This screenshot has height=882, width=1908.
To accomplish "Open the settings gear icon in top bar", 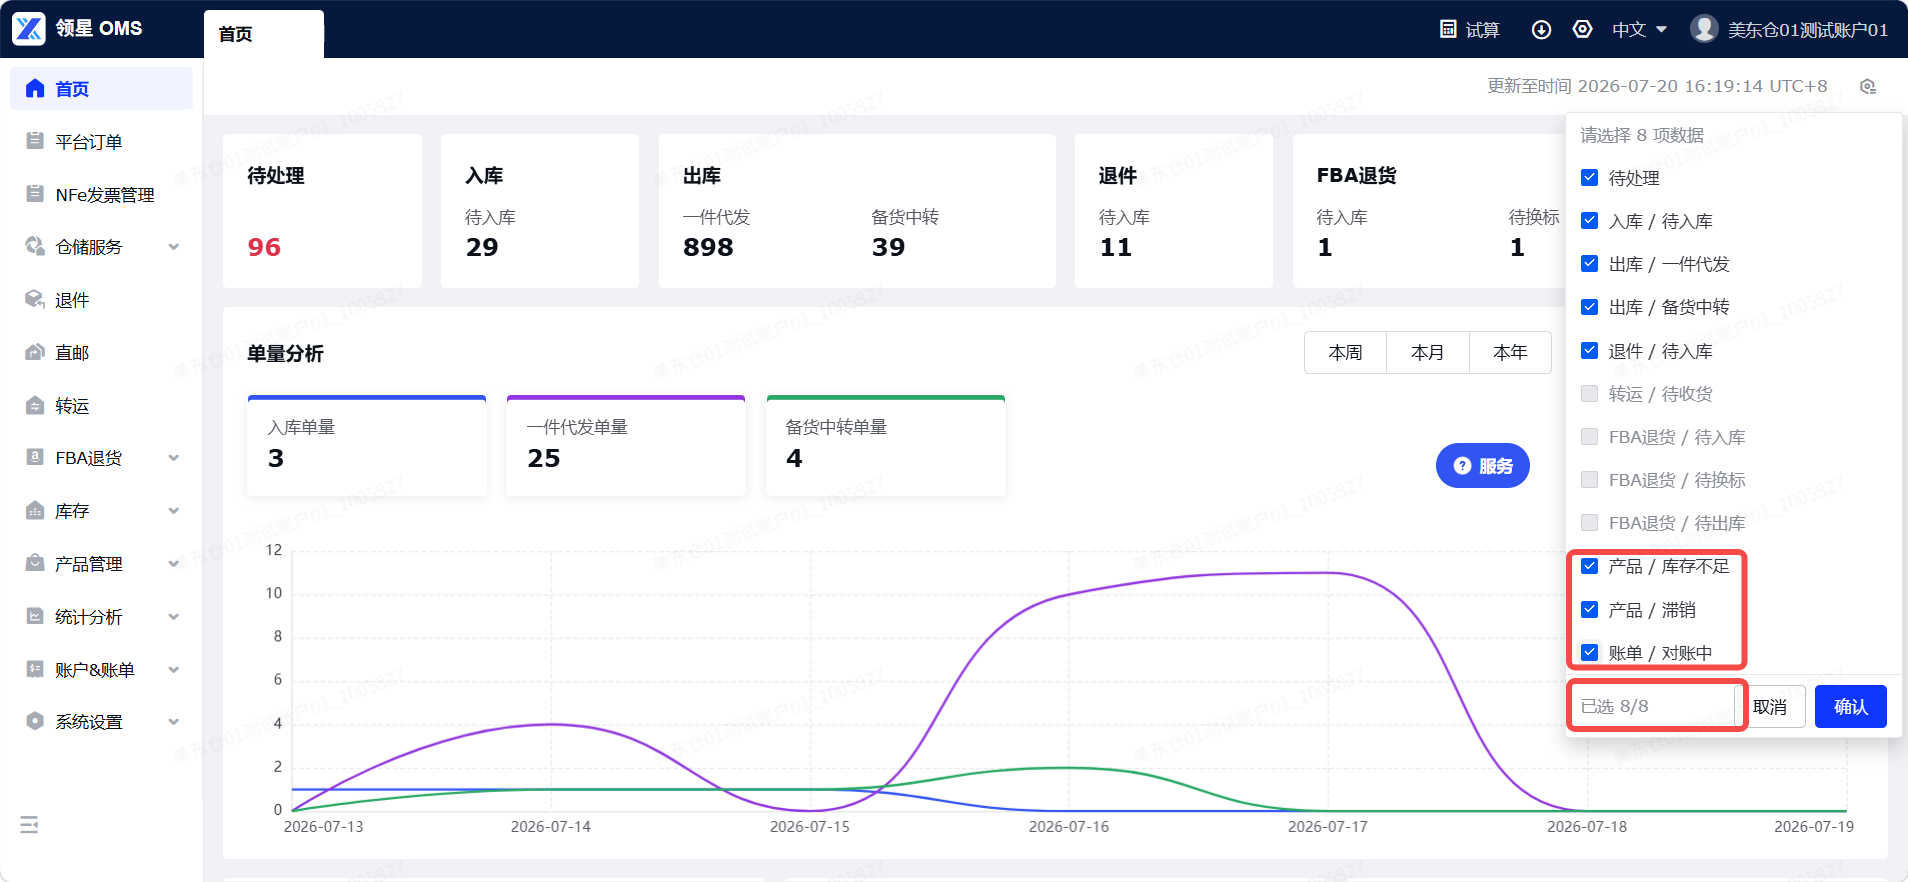I will pos(1582,29).
